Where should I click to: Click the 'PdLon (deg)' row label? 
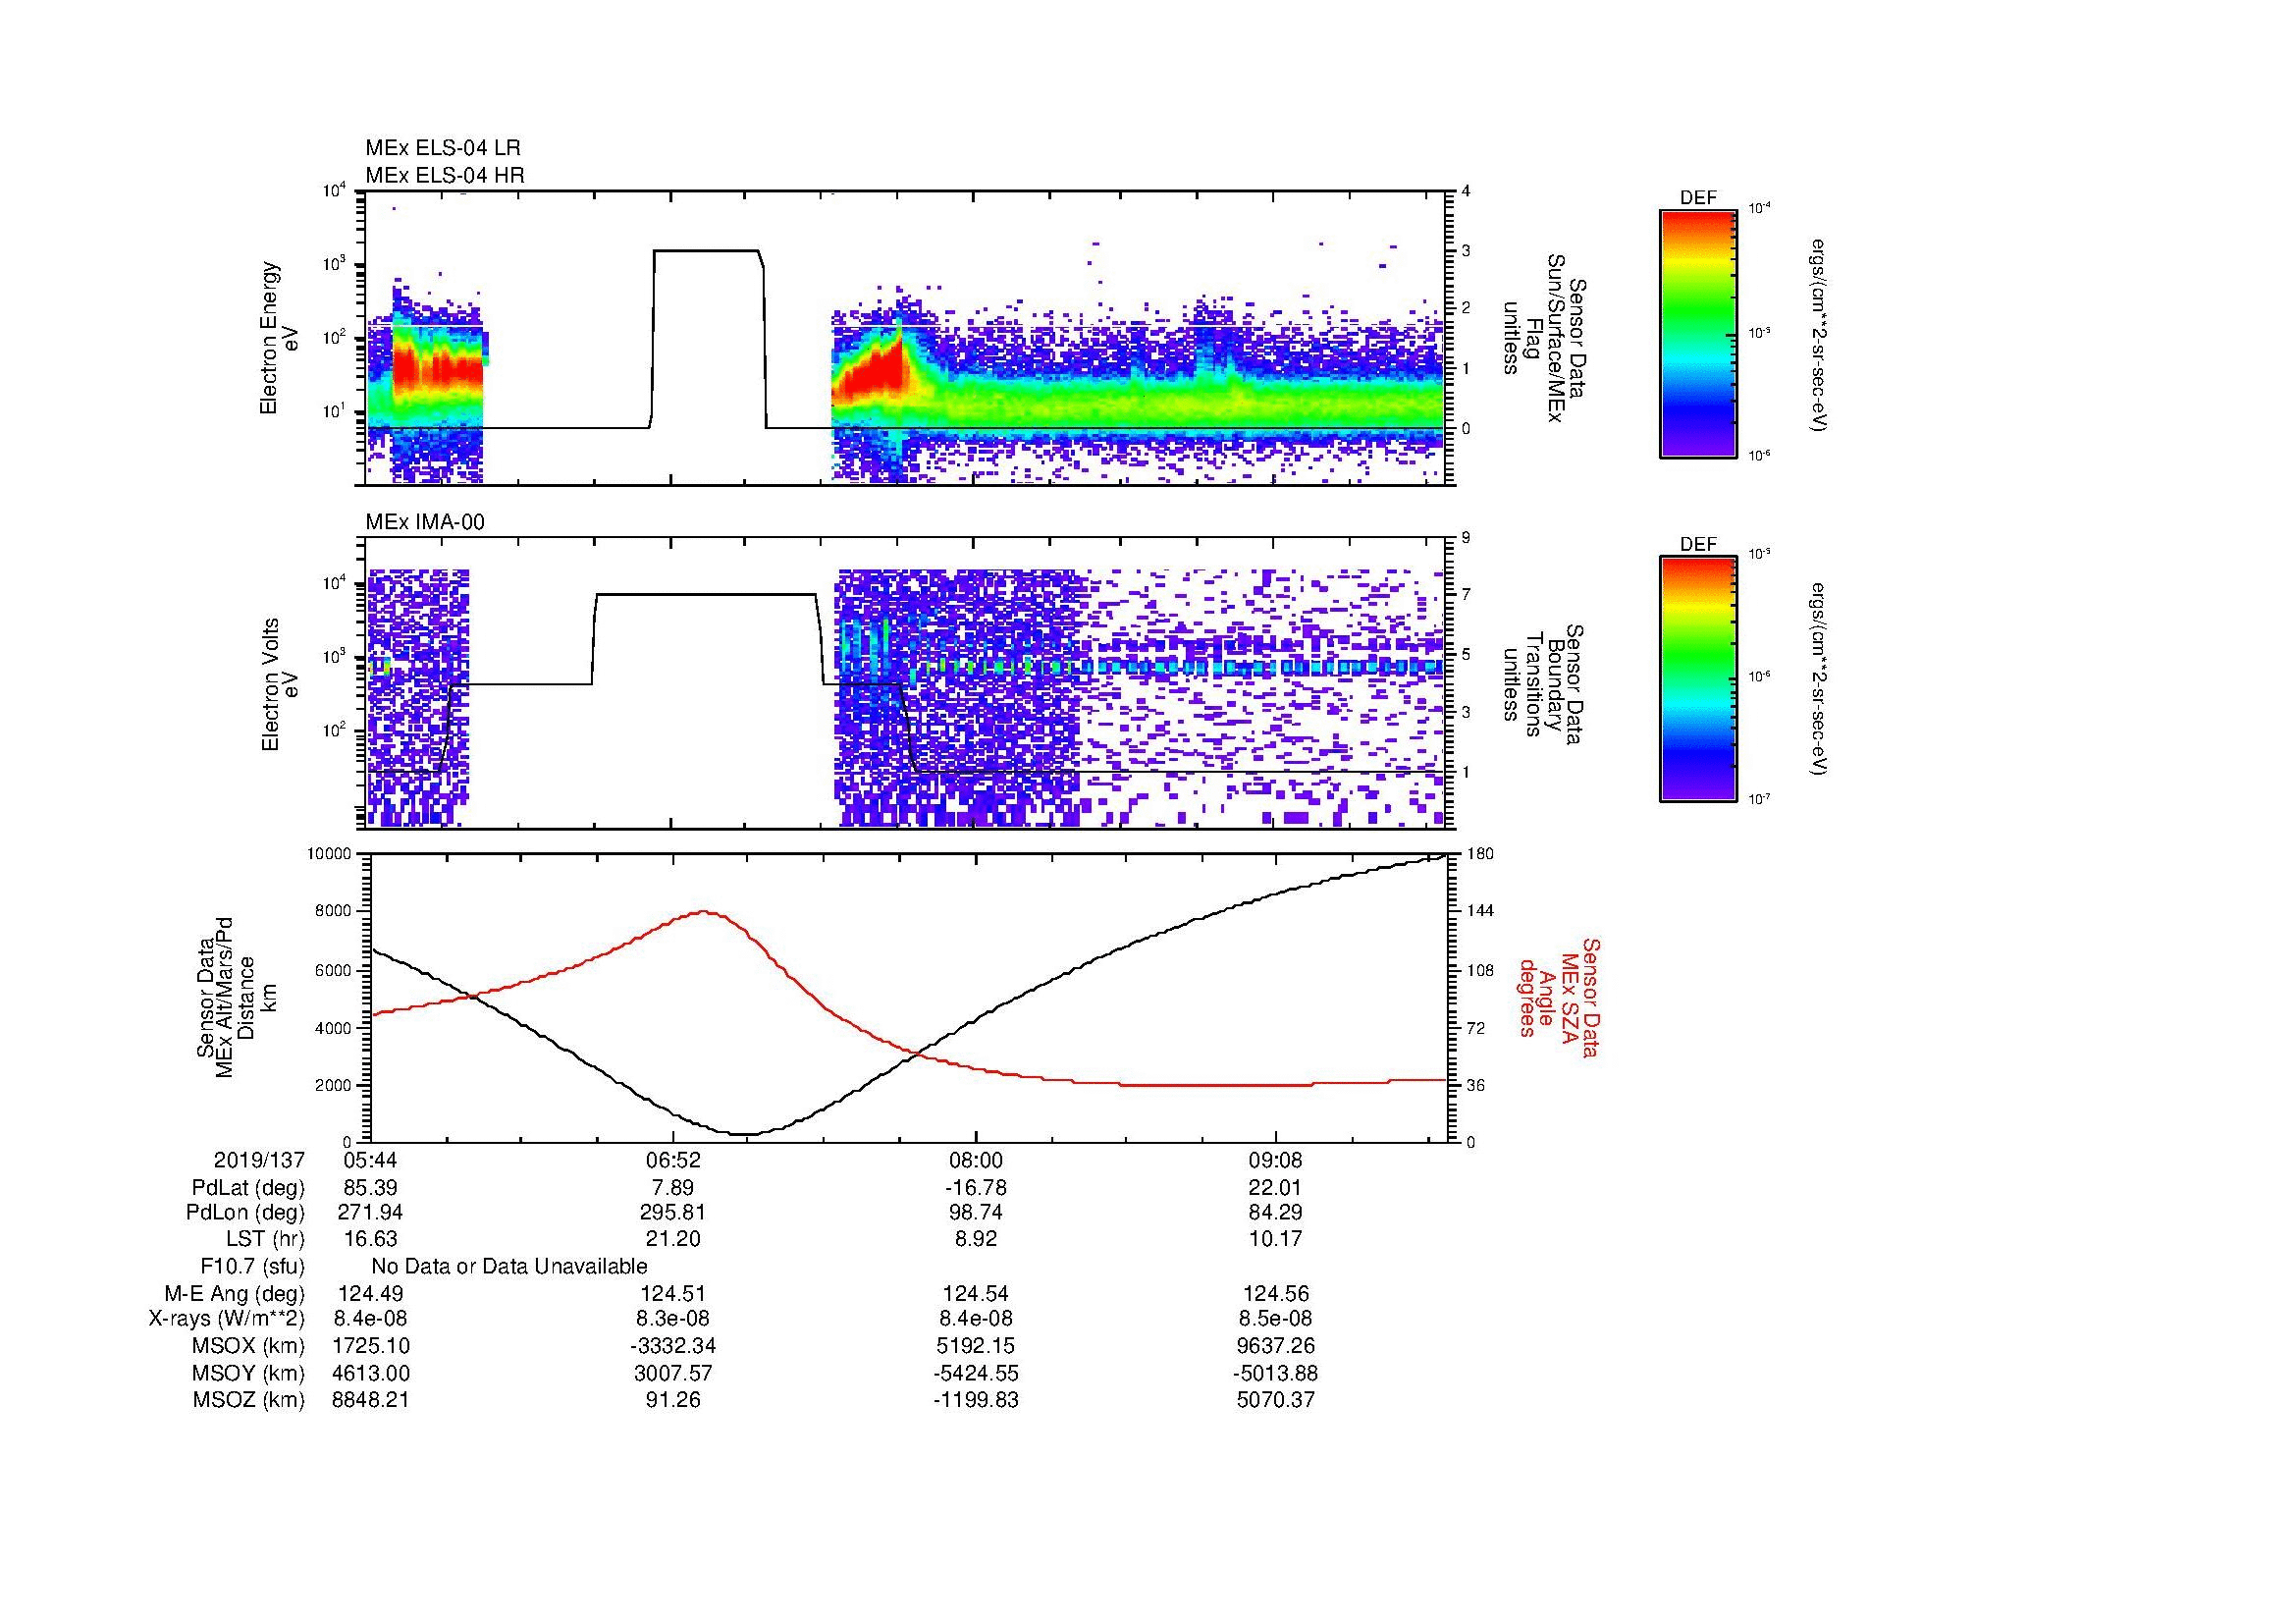245,1213
